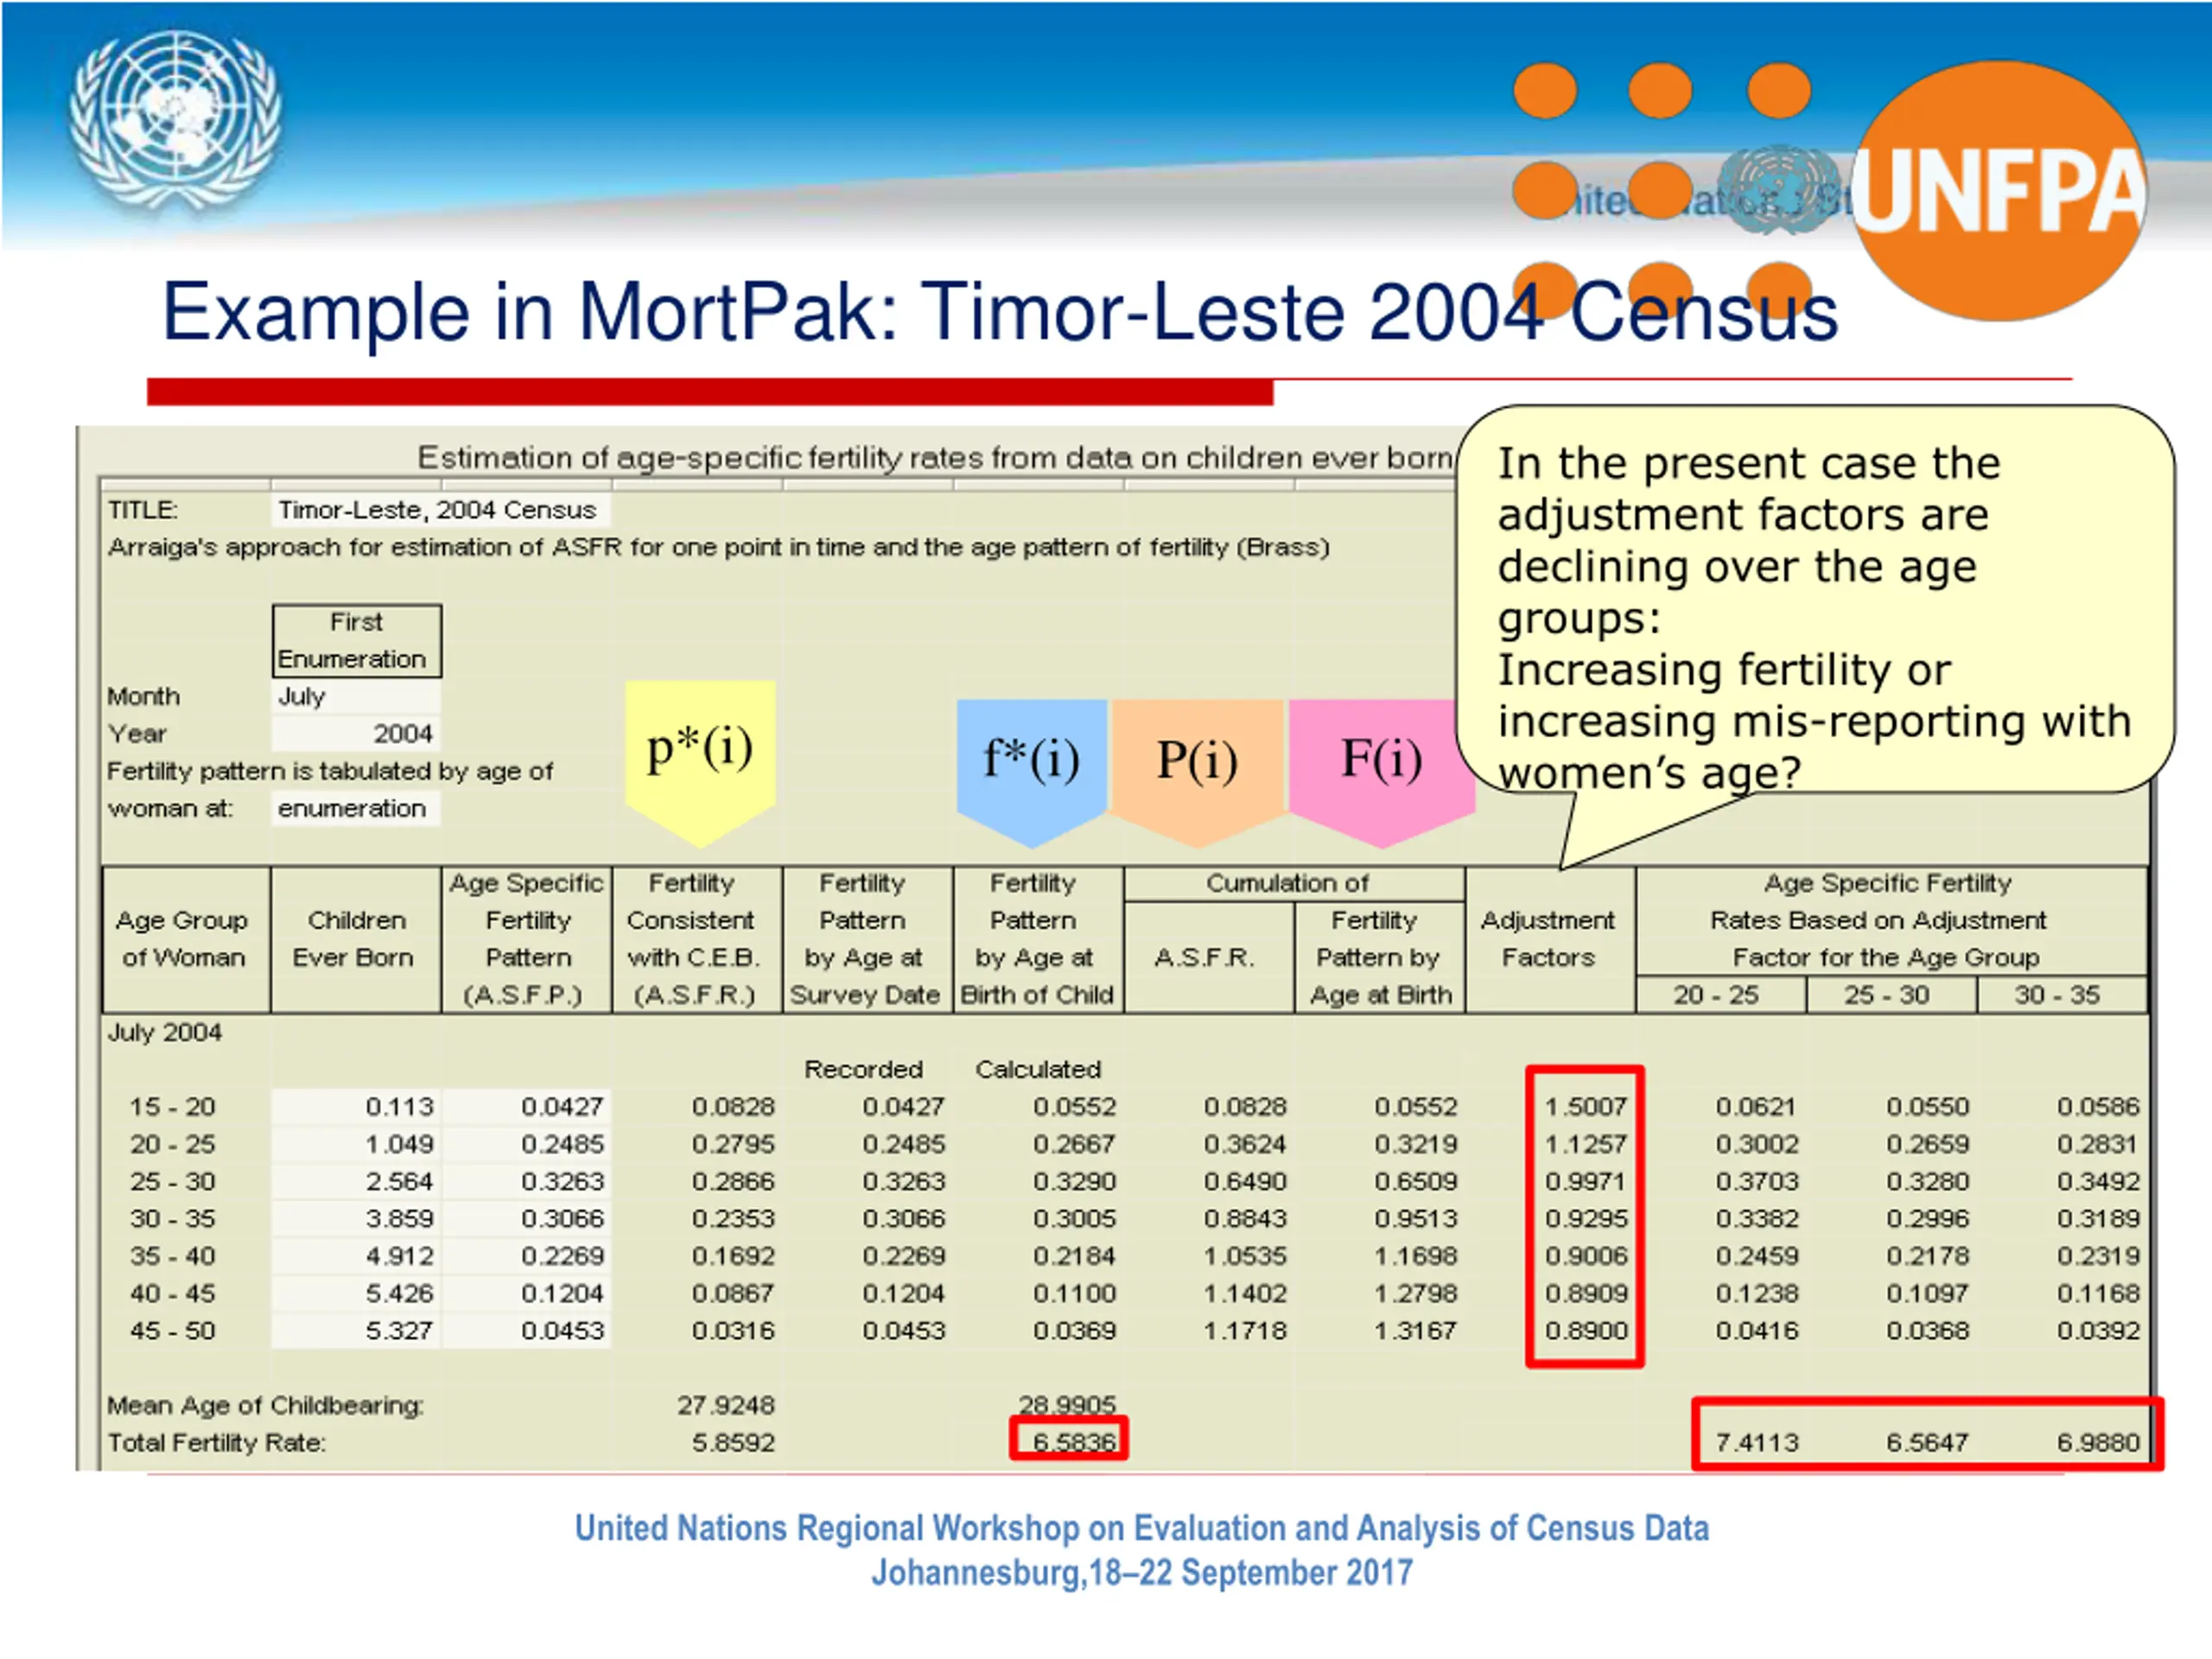Click the 'A.S.F.R.' cumulation sub-header
Viewport: 2212px width, 1659px height.
tap(1208, 958)
